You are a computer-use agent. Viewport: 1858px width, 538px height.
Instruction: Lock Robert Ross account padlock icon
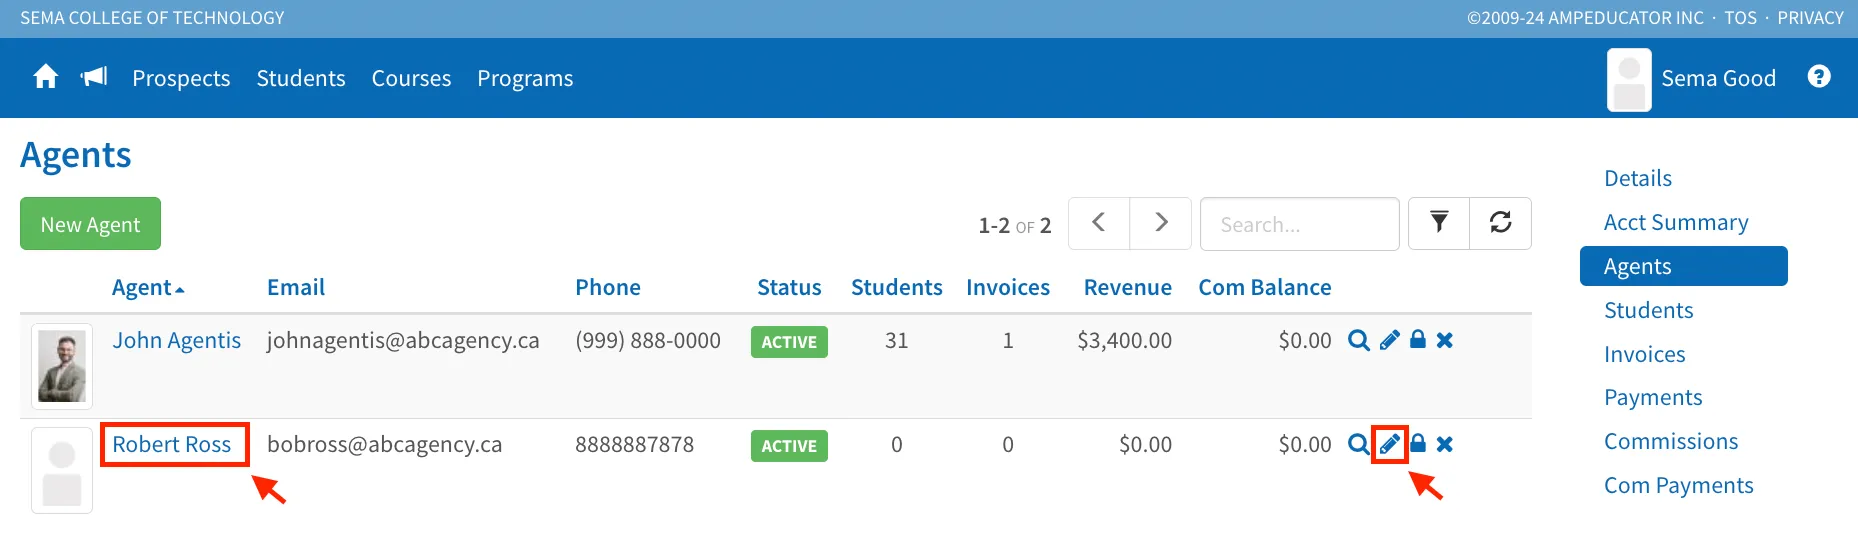point(1417,444)
